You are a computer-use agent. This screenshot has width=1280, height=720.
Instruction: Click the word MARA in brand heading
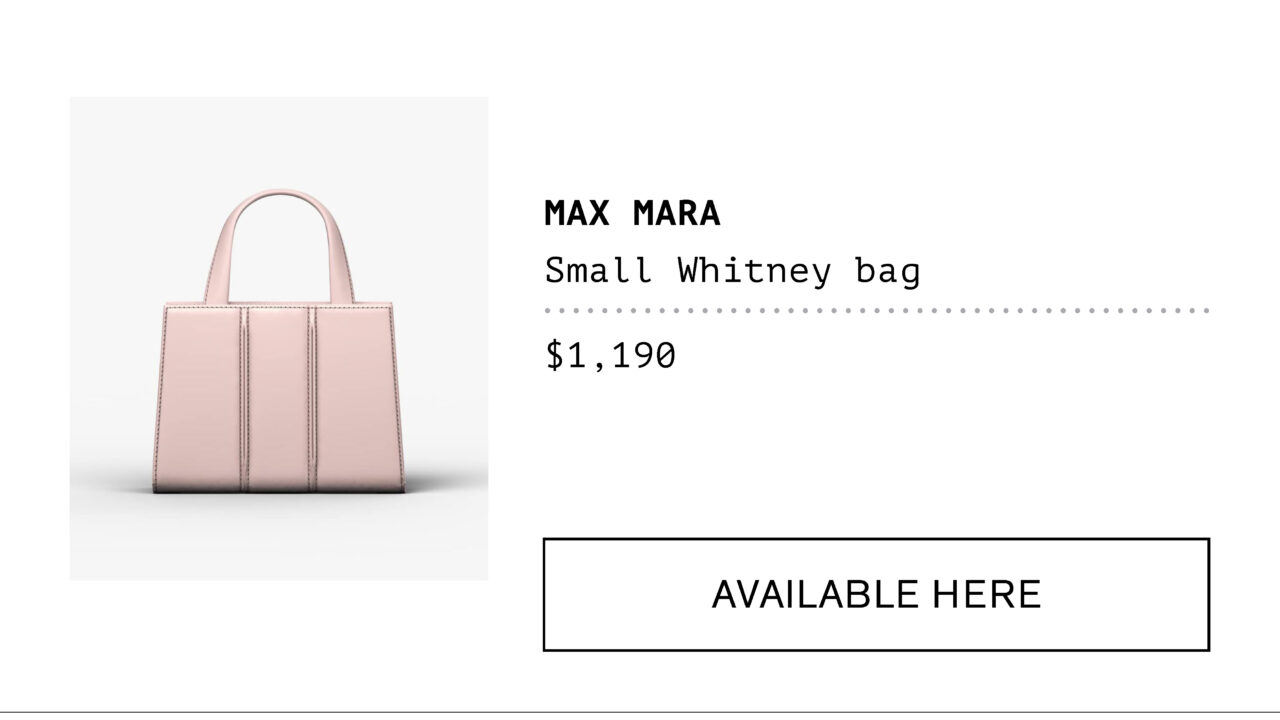tap(676, 213)
